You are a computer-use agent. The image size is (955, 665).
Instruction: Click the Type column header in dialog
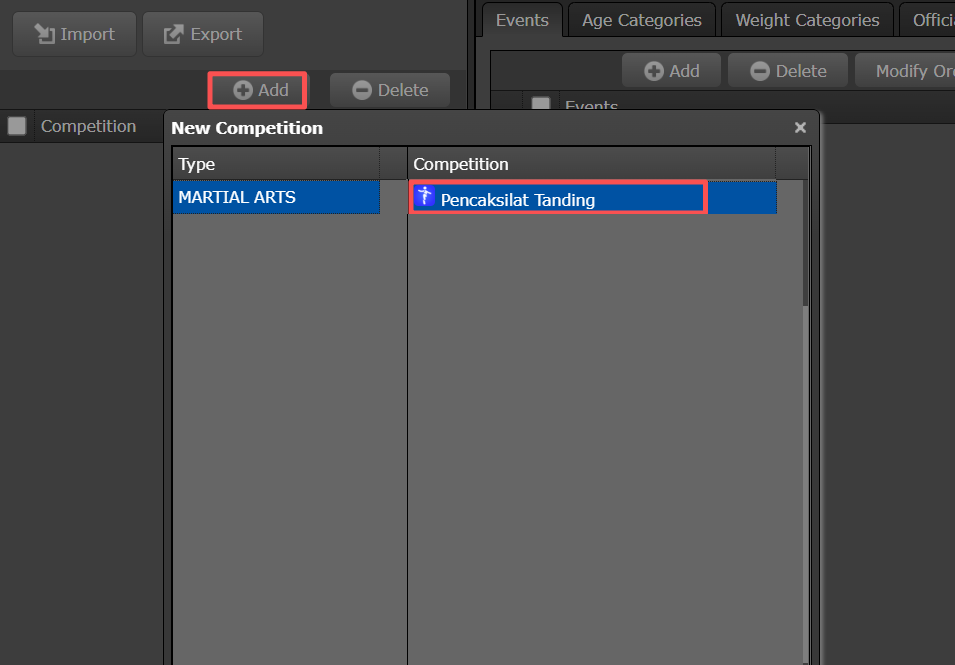[277, 164]
